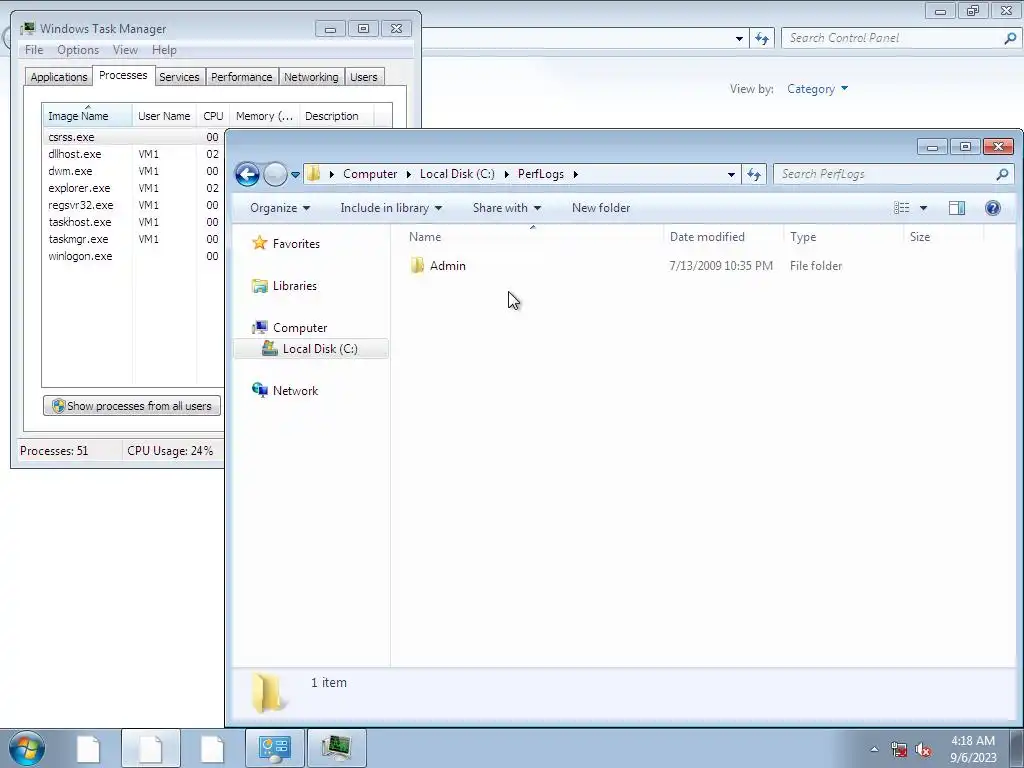The image size is (1024, 768).
Task: Open the Control Panel taskbar icon
Action: click(x=275, y=748)
